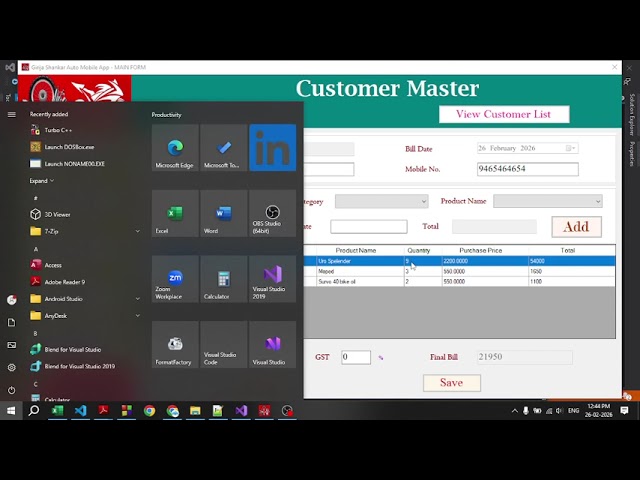This screenshot has width=640, height=480.
Task: Click the 1100 total cell
Action: point(572,281)
